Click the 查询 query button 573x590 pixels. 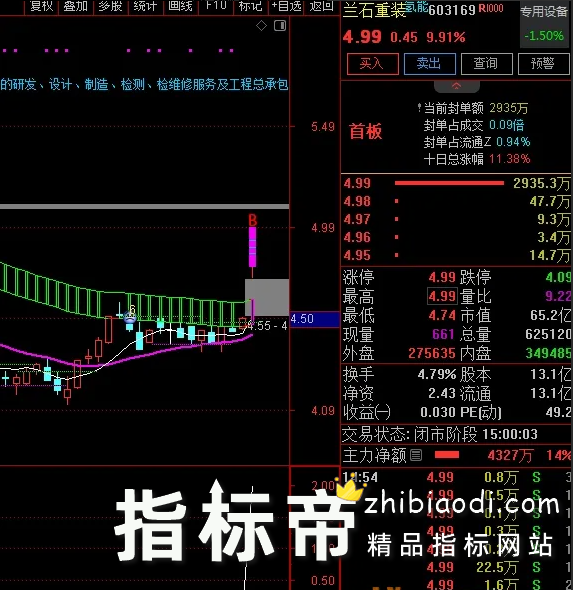pos(486,64)
